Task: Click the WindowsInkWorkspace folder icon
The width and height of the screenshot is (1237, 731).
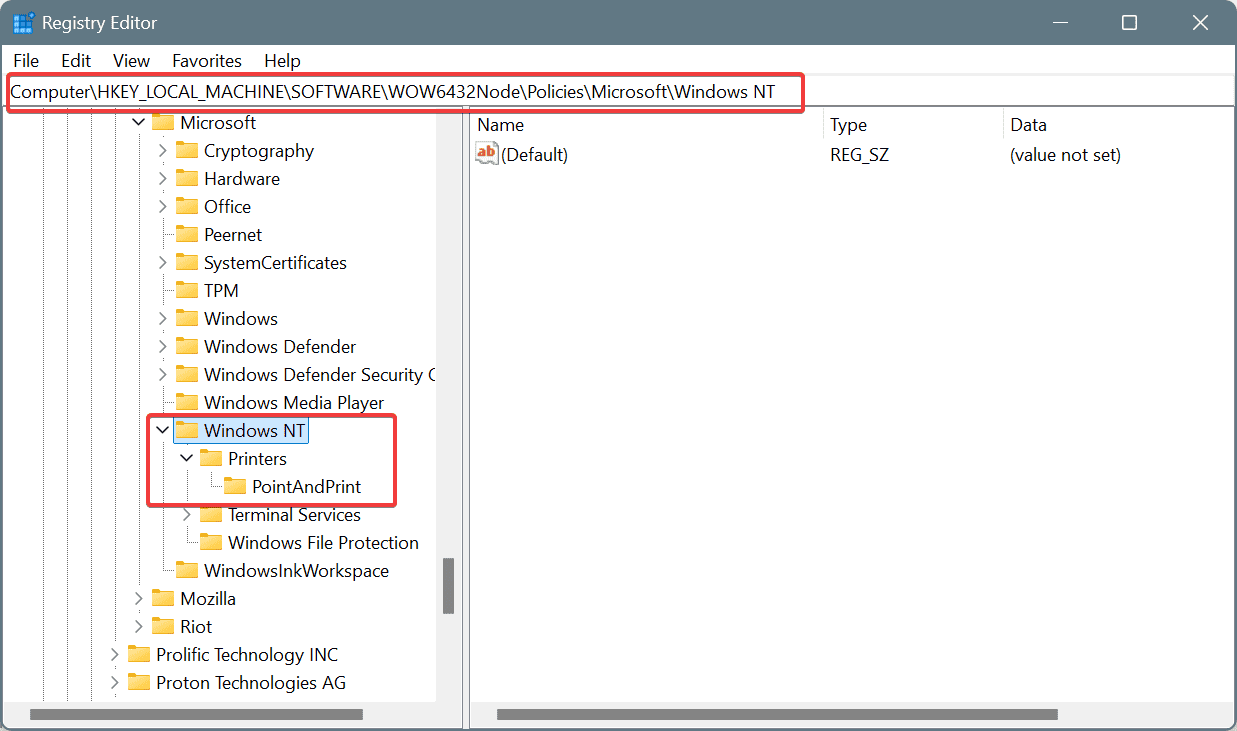Action: (186, 570)
